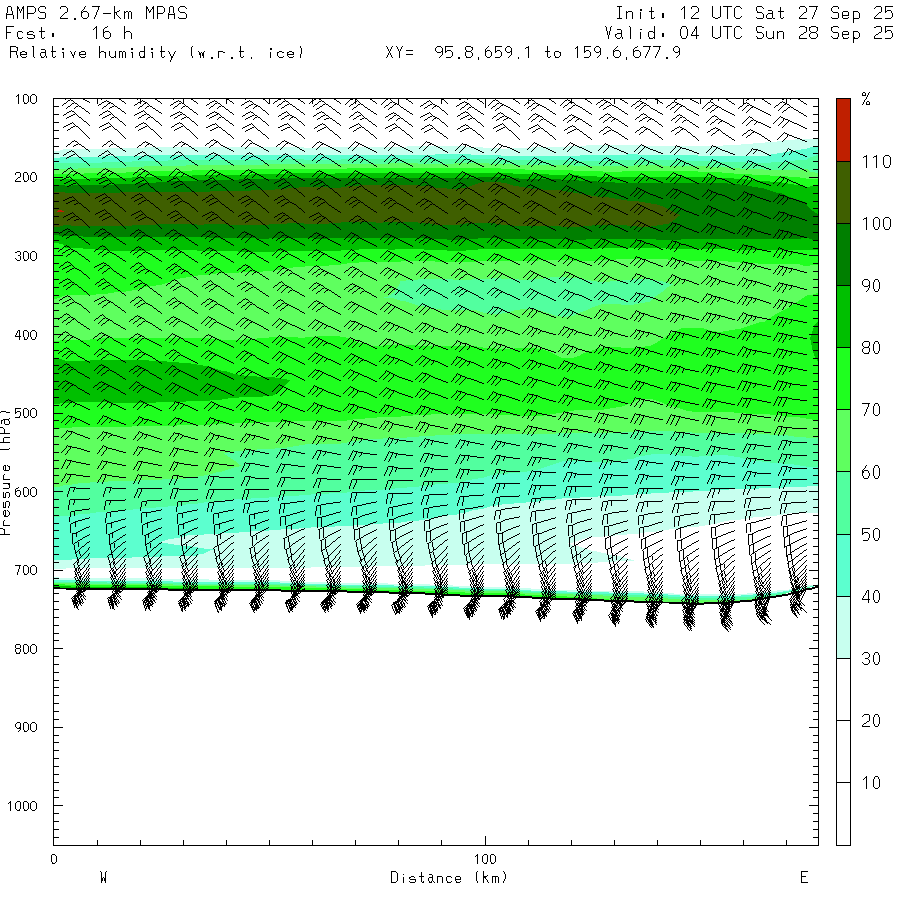Screen dimensions: 900x900
Task: Click the '%' unit label above colorbar
Action: point(866,99)
